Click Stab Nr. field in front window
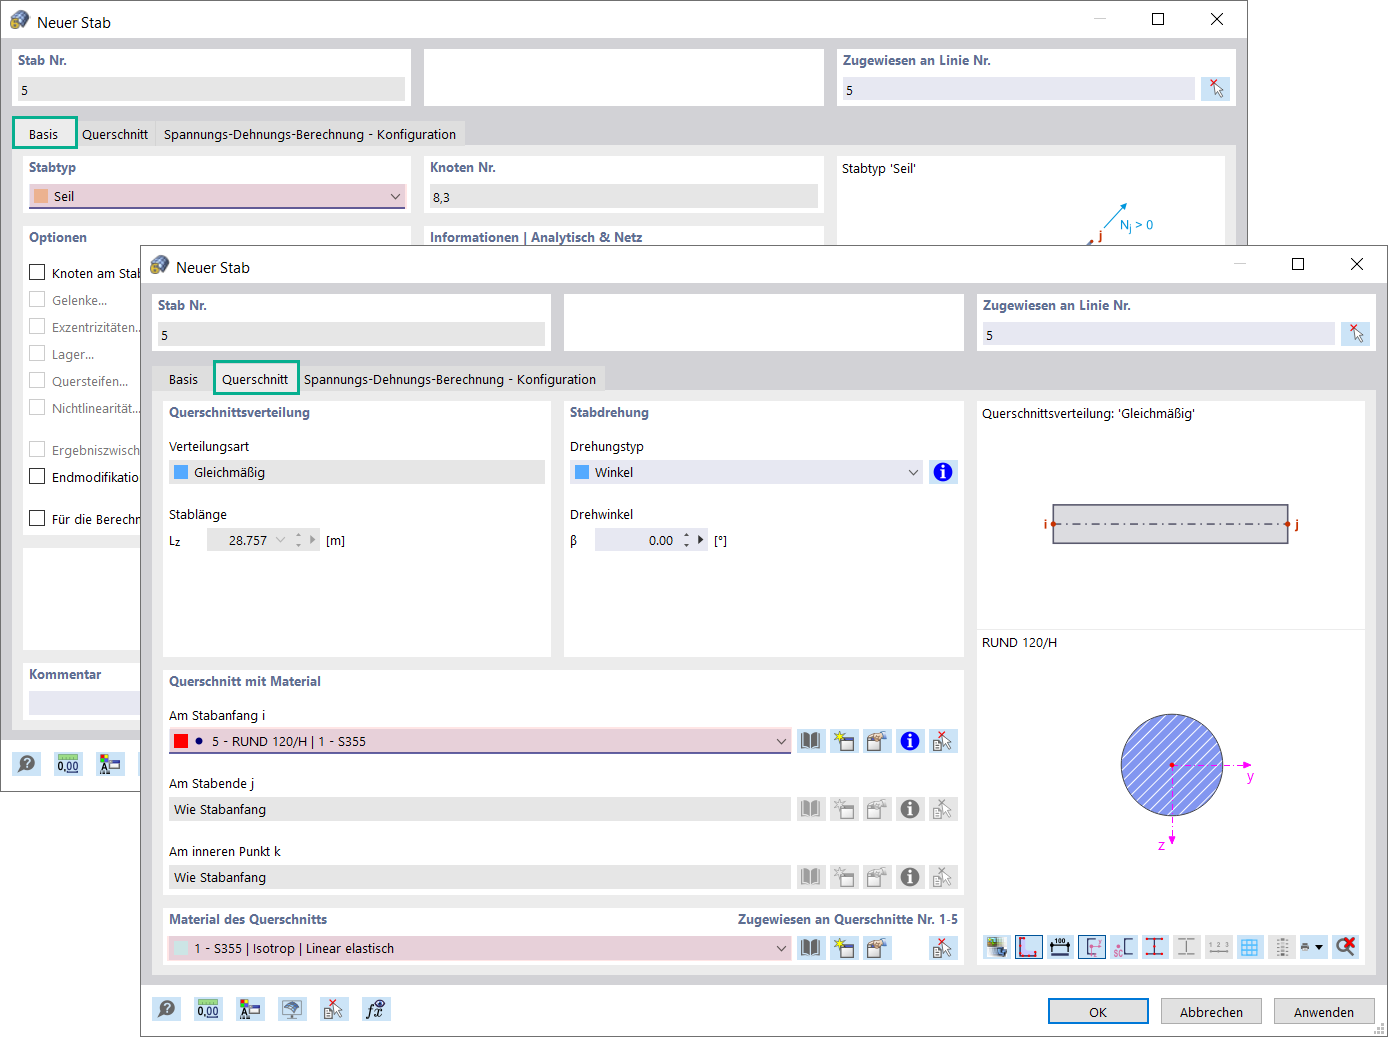This screenshot has height=1050, width=1400. pyautogui.click(x=351, y=334)
